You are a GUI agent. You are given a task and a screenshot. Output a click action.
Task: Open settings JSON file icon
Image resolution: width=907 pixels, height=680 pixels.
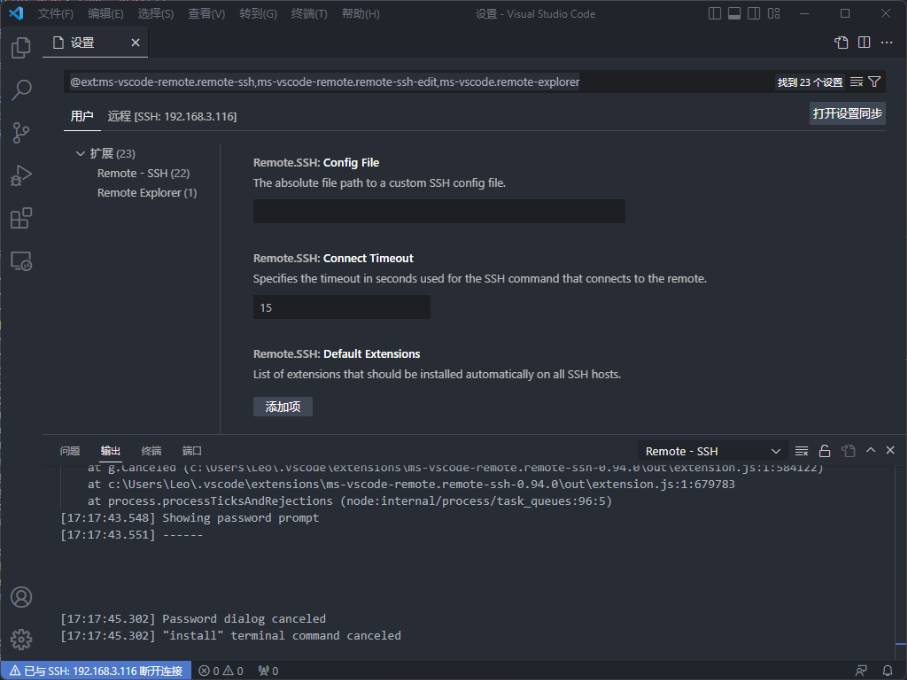(x=842, y=42)
